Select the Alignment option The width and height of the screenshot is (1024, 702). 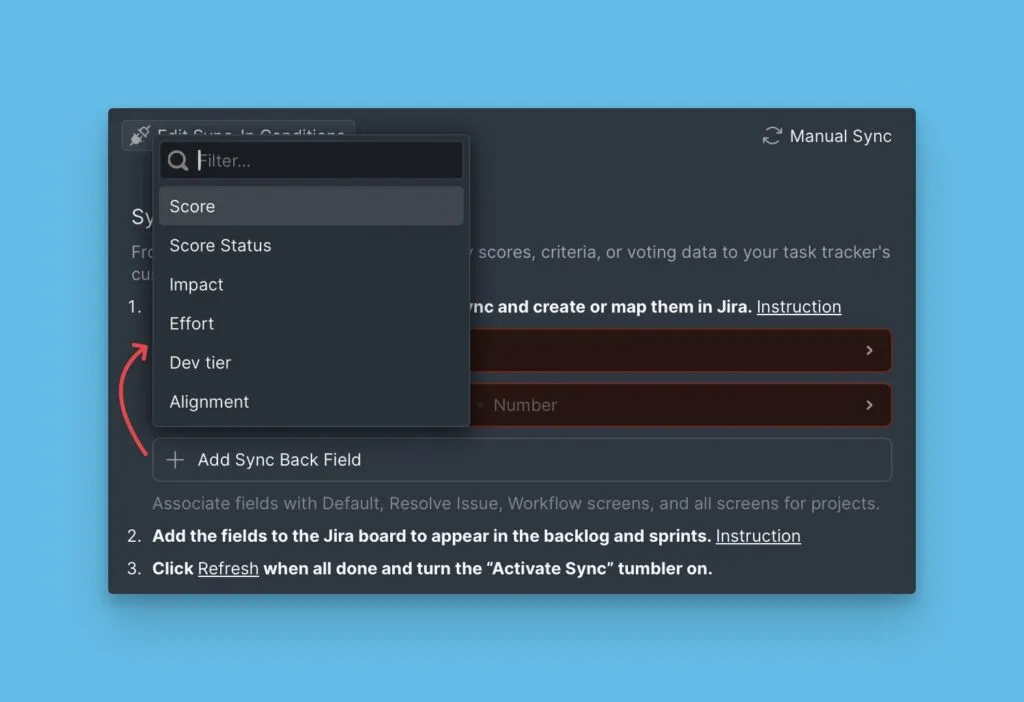point(310,402)
